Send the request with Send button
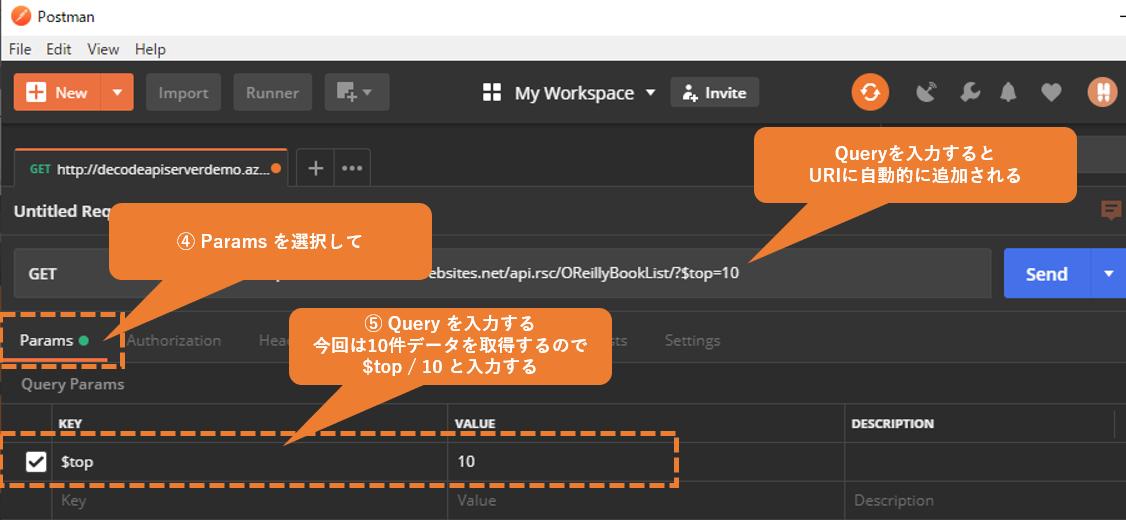 [1047, 274]
